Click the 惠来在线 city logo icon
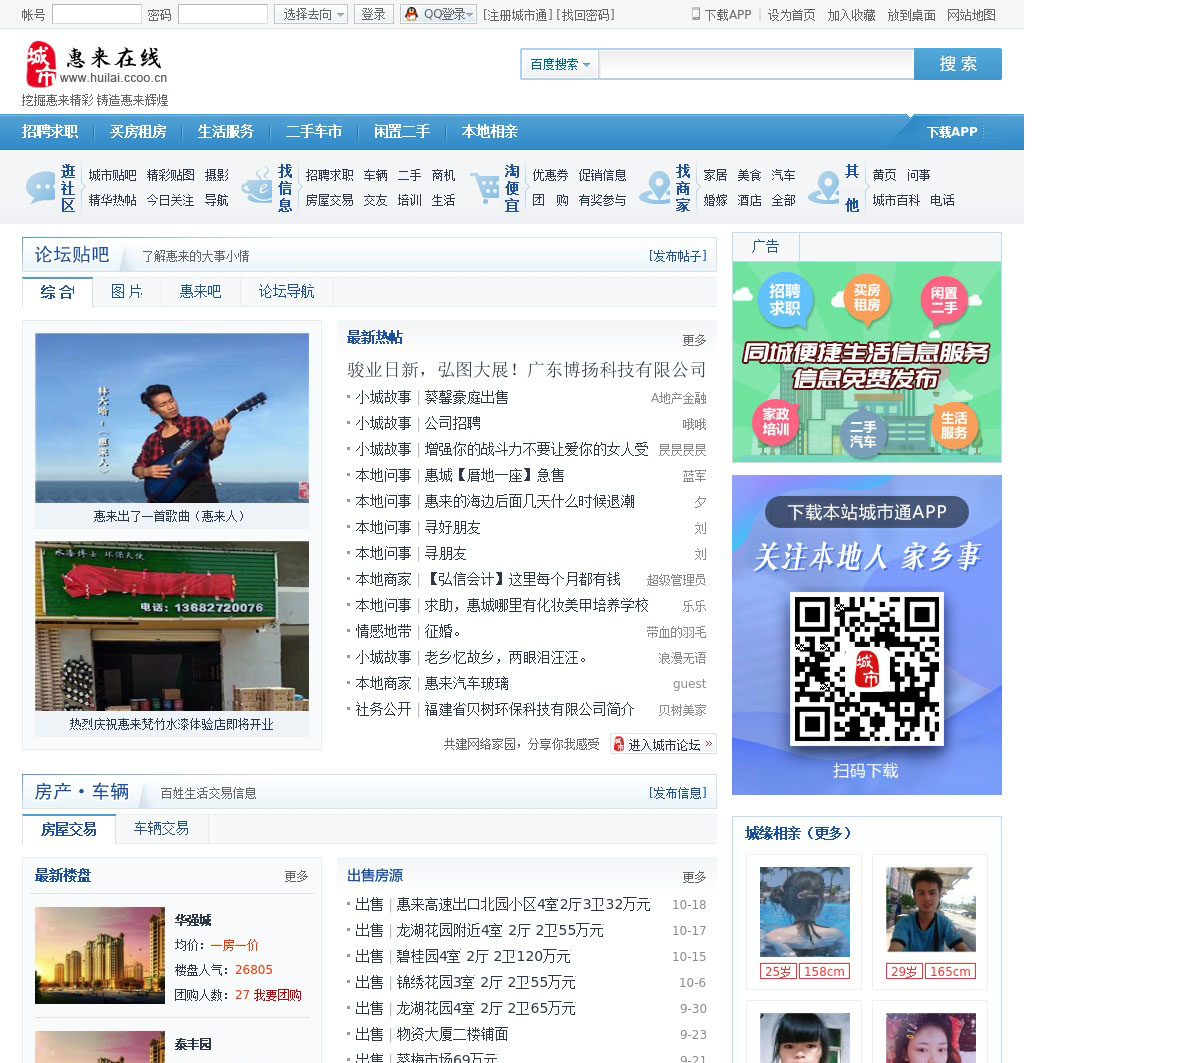The width and height of the screenshot is (1200, 1063). click(x=41, y=64)
